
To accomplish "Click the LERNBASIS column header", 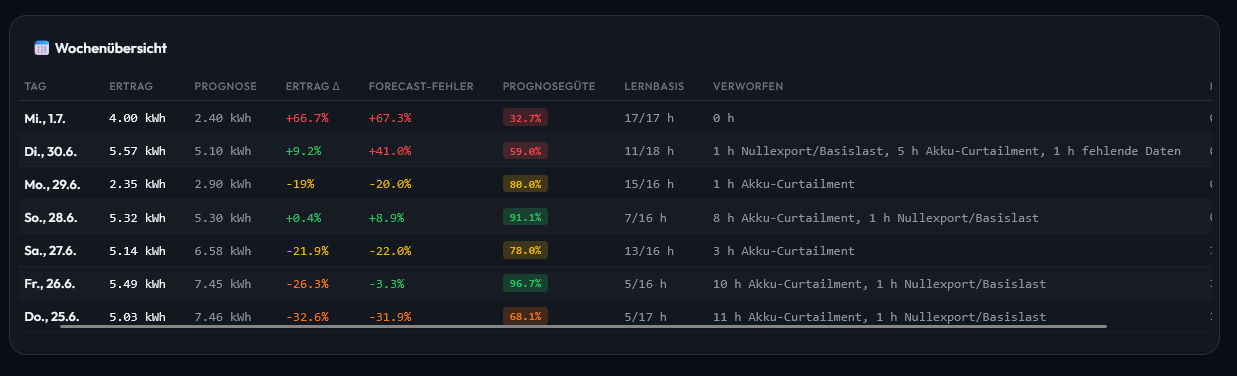I will pyautogui.click(x=654, y=86).
